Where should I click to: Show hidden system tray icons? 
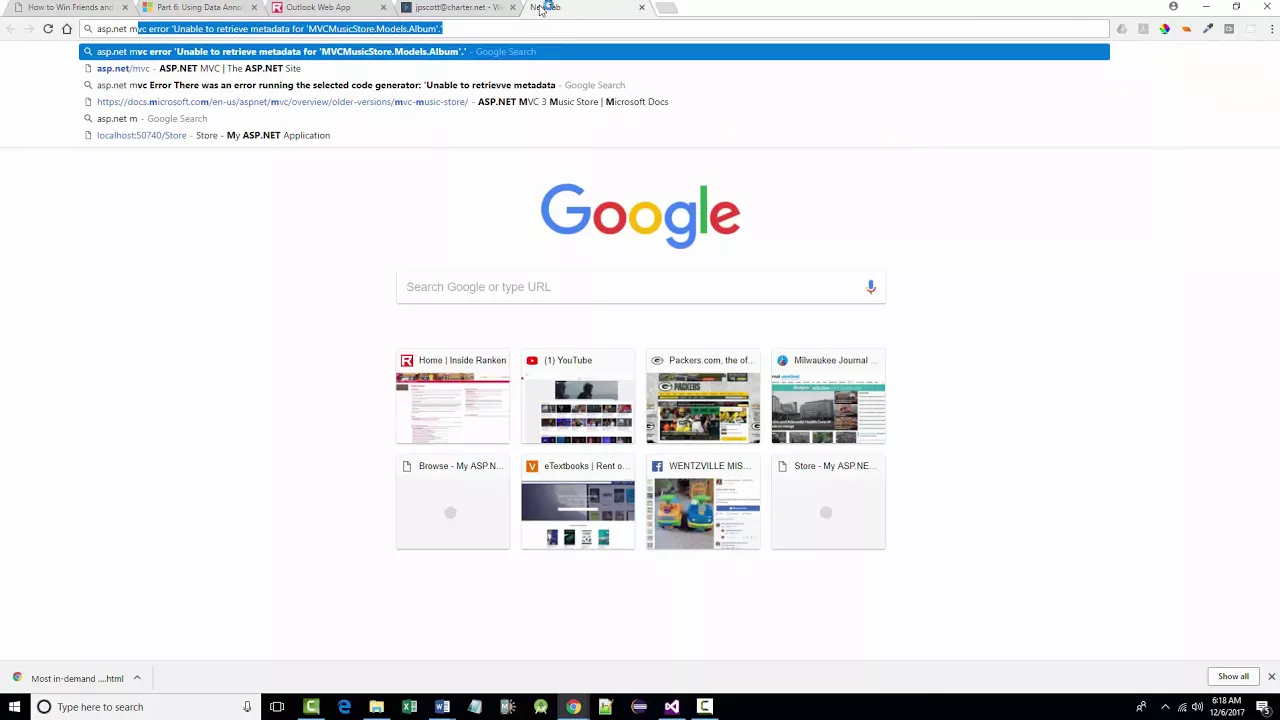pos(1165,707)
